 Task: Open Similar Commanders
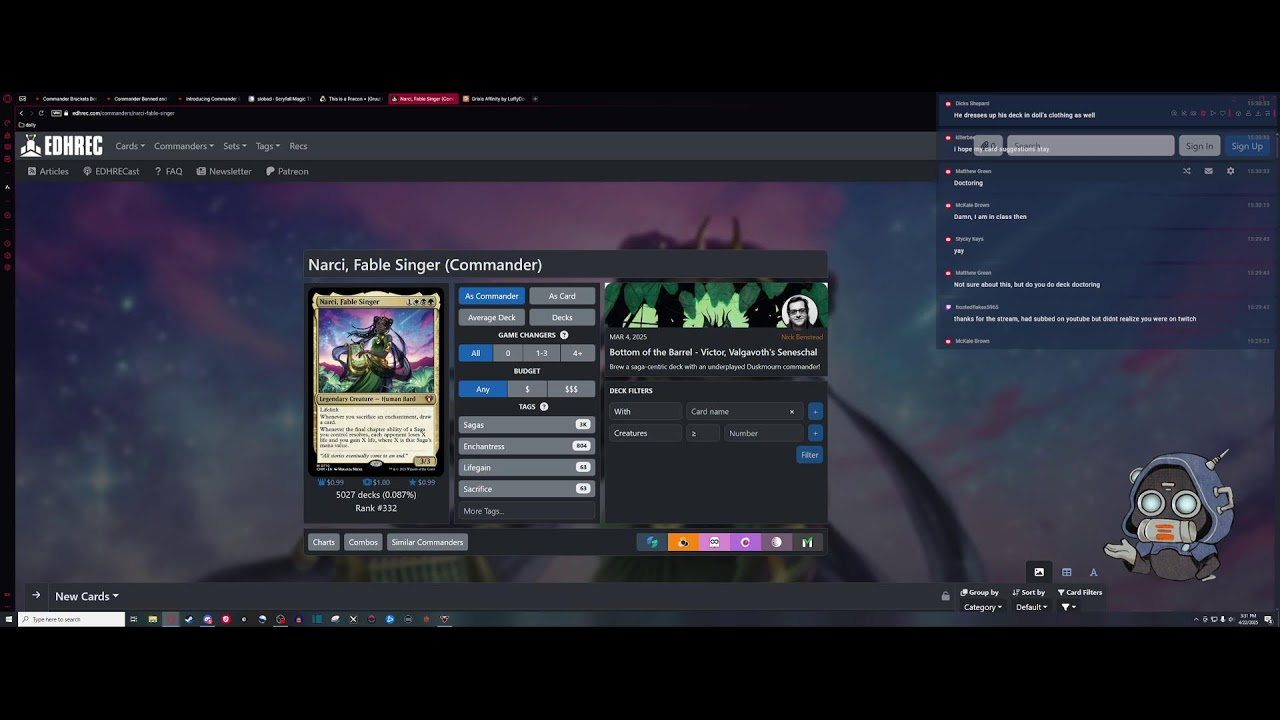coord(427,542)
